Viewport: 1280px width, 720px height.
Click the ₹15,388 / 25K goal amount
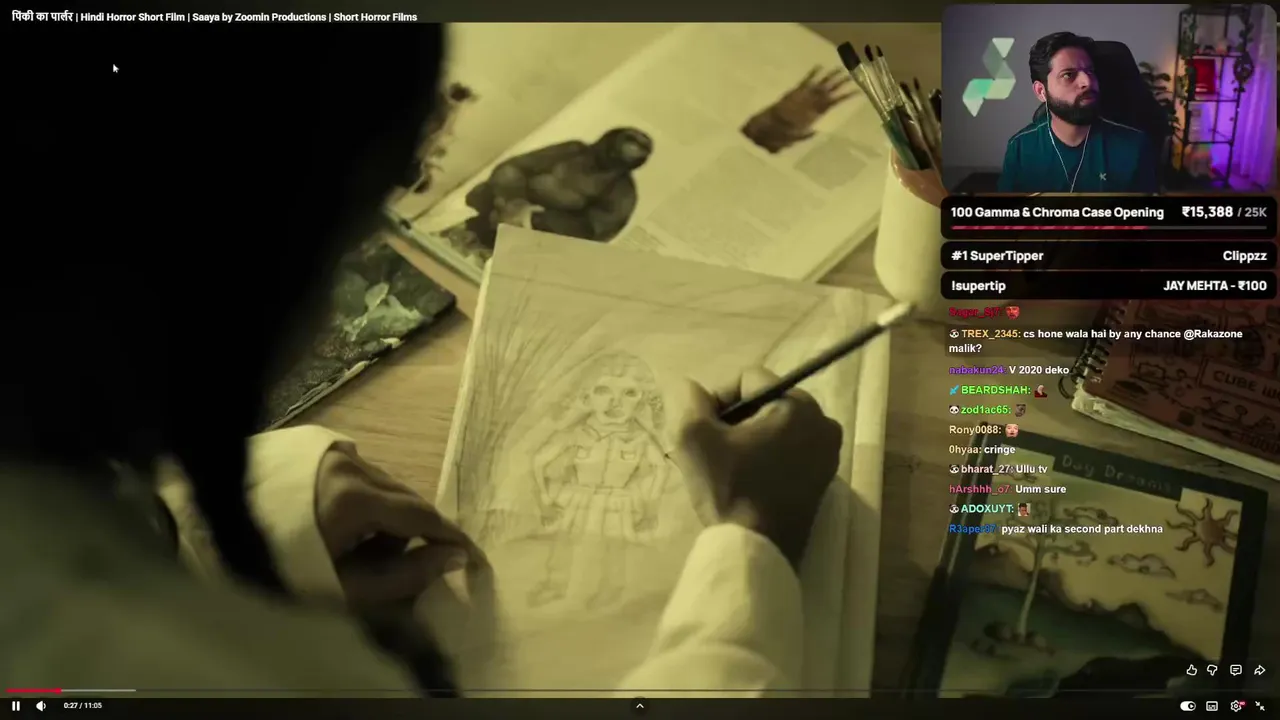tap(1224, 212)
